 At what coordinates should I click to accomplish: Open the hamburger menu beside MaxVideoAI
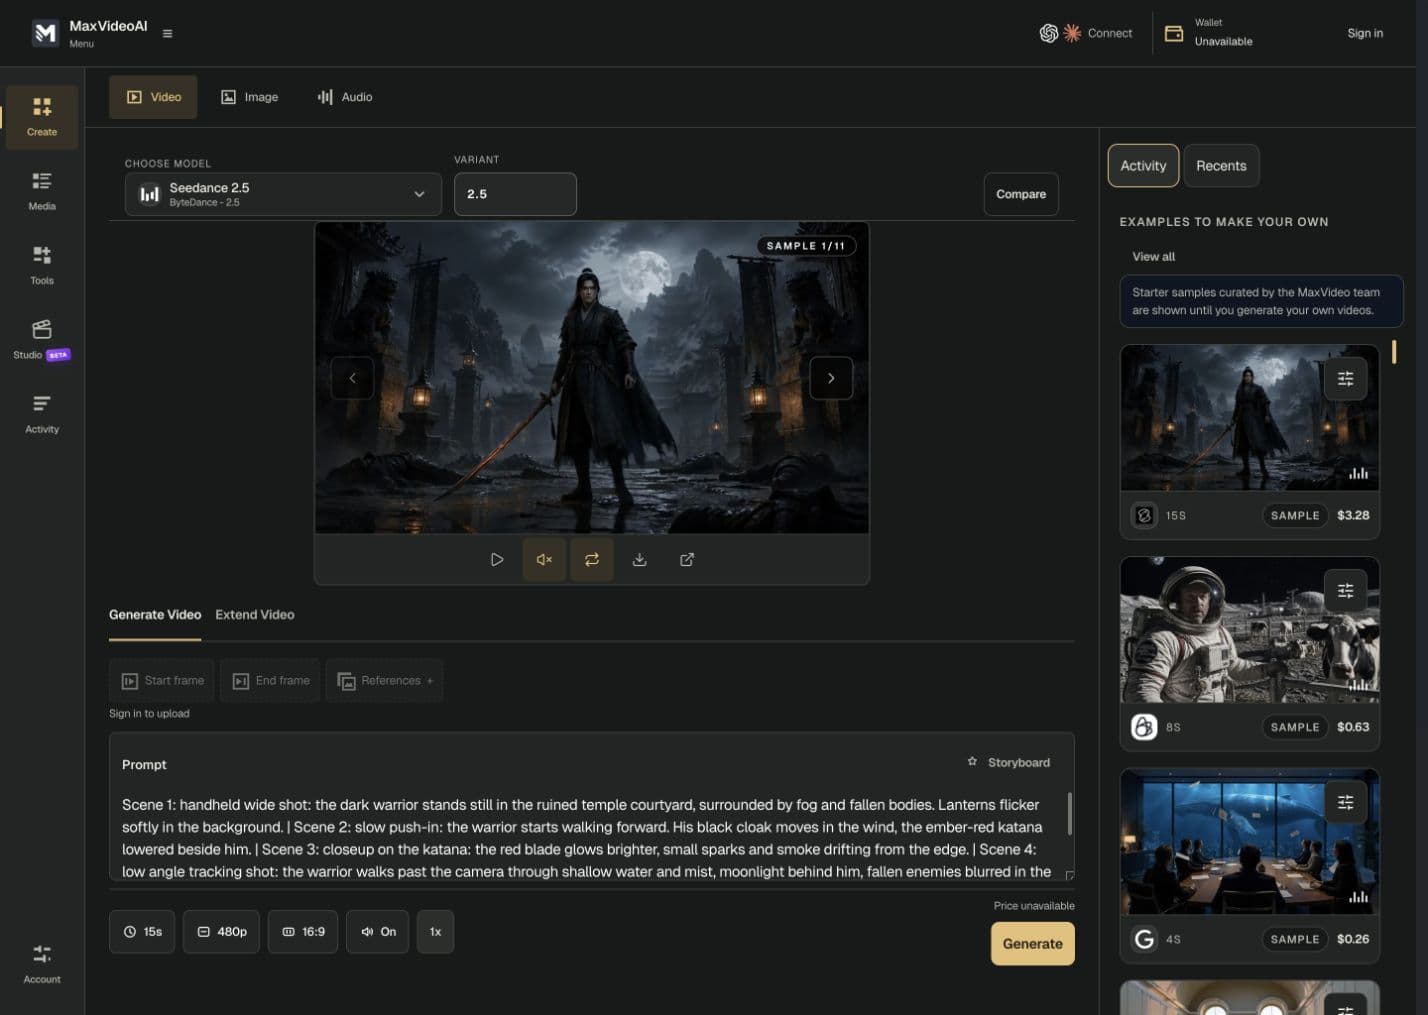pos(167,33)
